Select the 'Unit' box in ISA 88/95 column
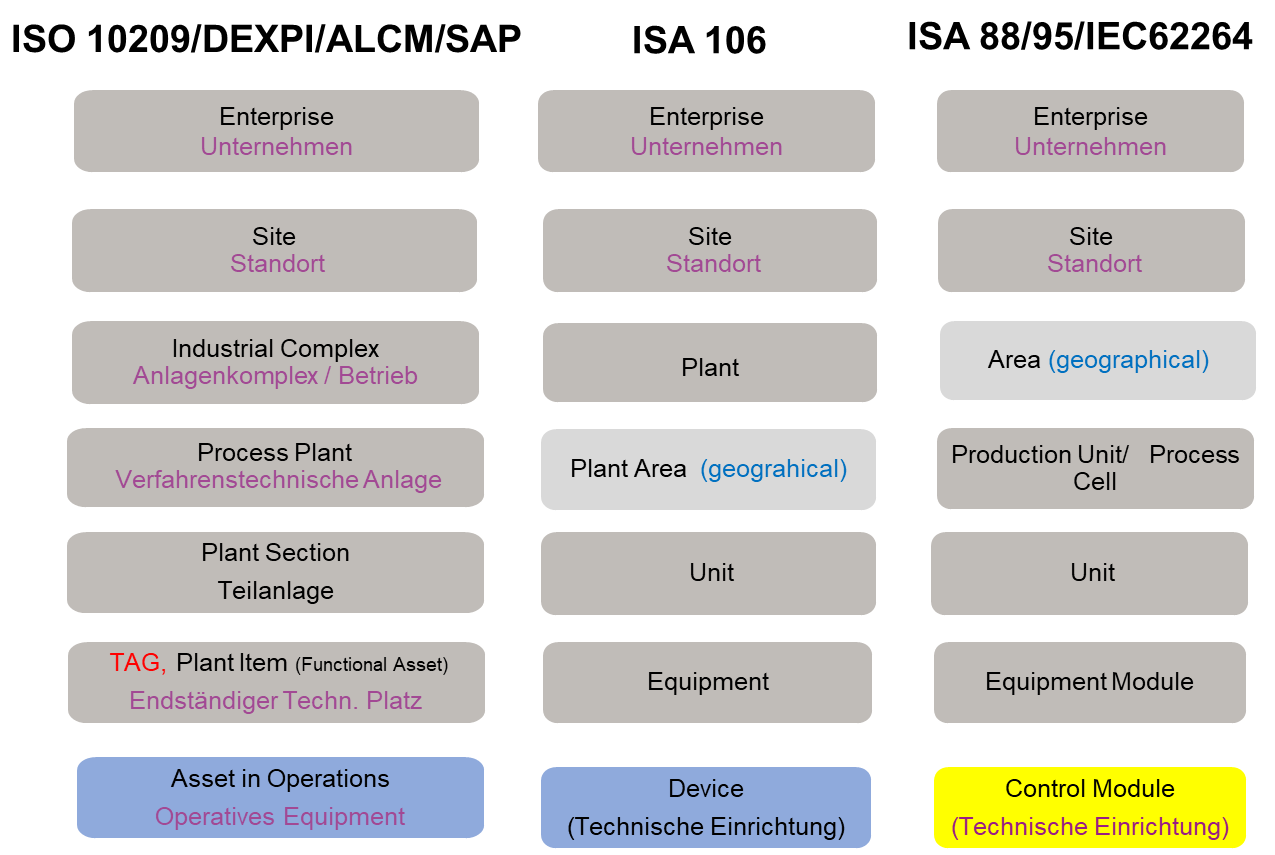This screenshot has width=1275, height=855. pos(1089,573)
